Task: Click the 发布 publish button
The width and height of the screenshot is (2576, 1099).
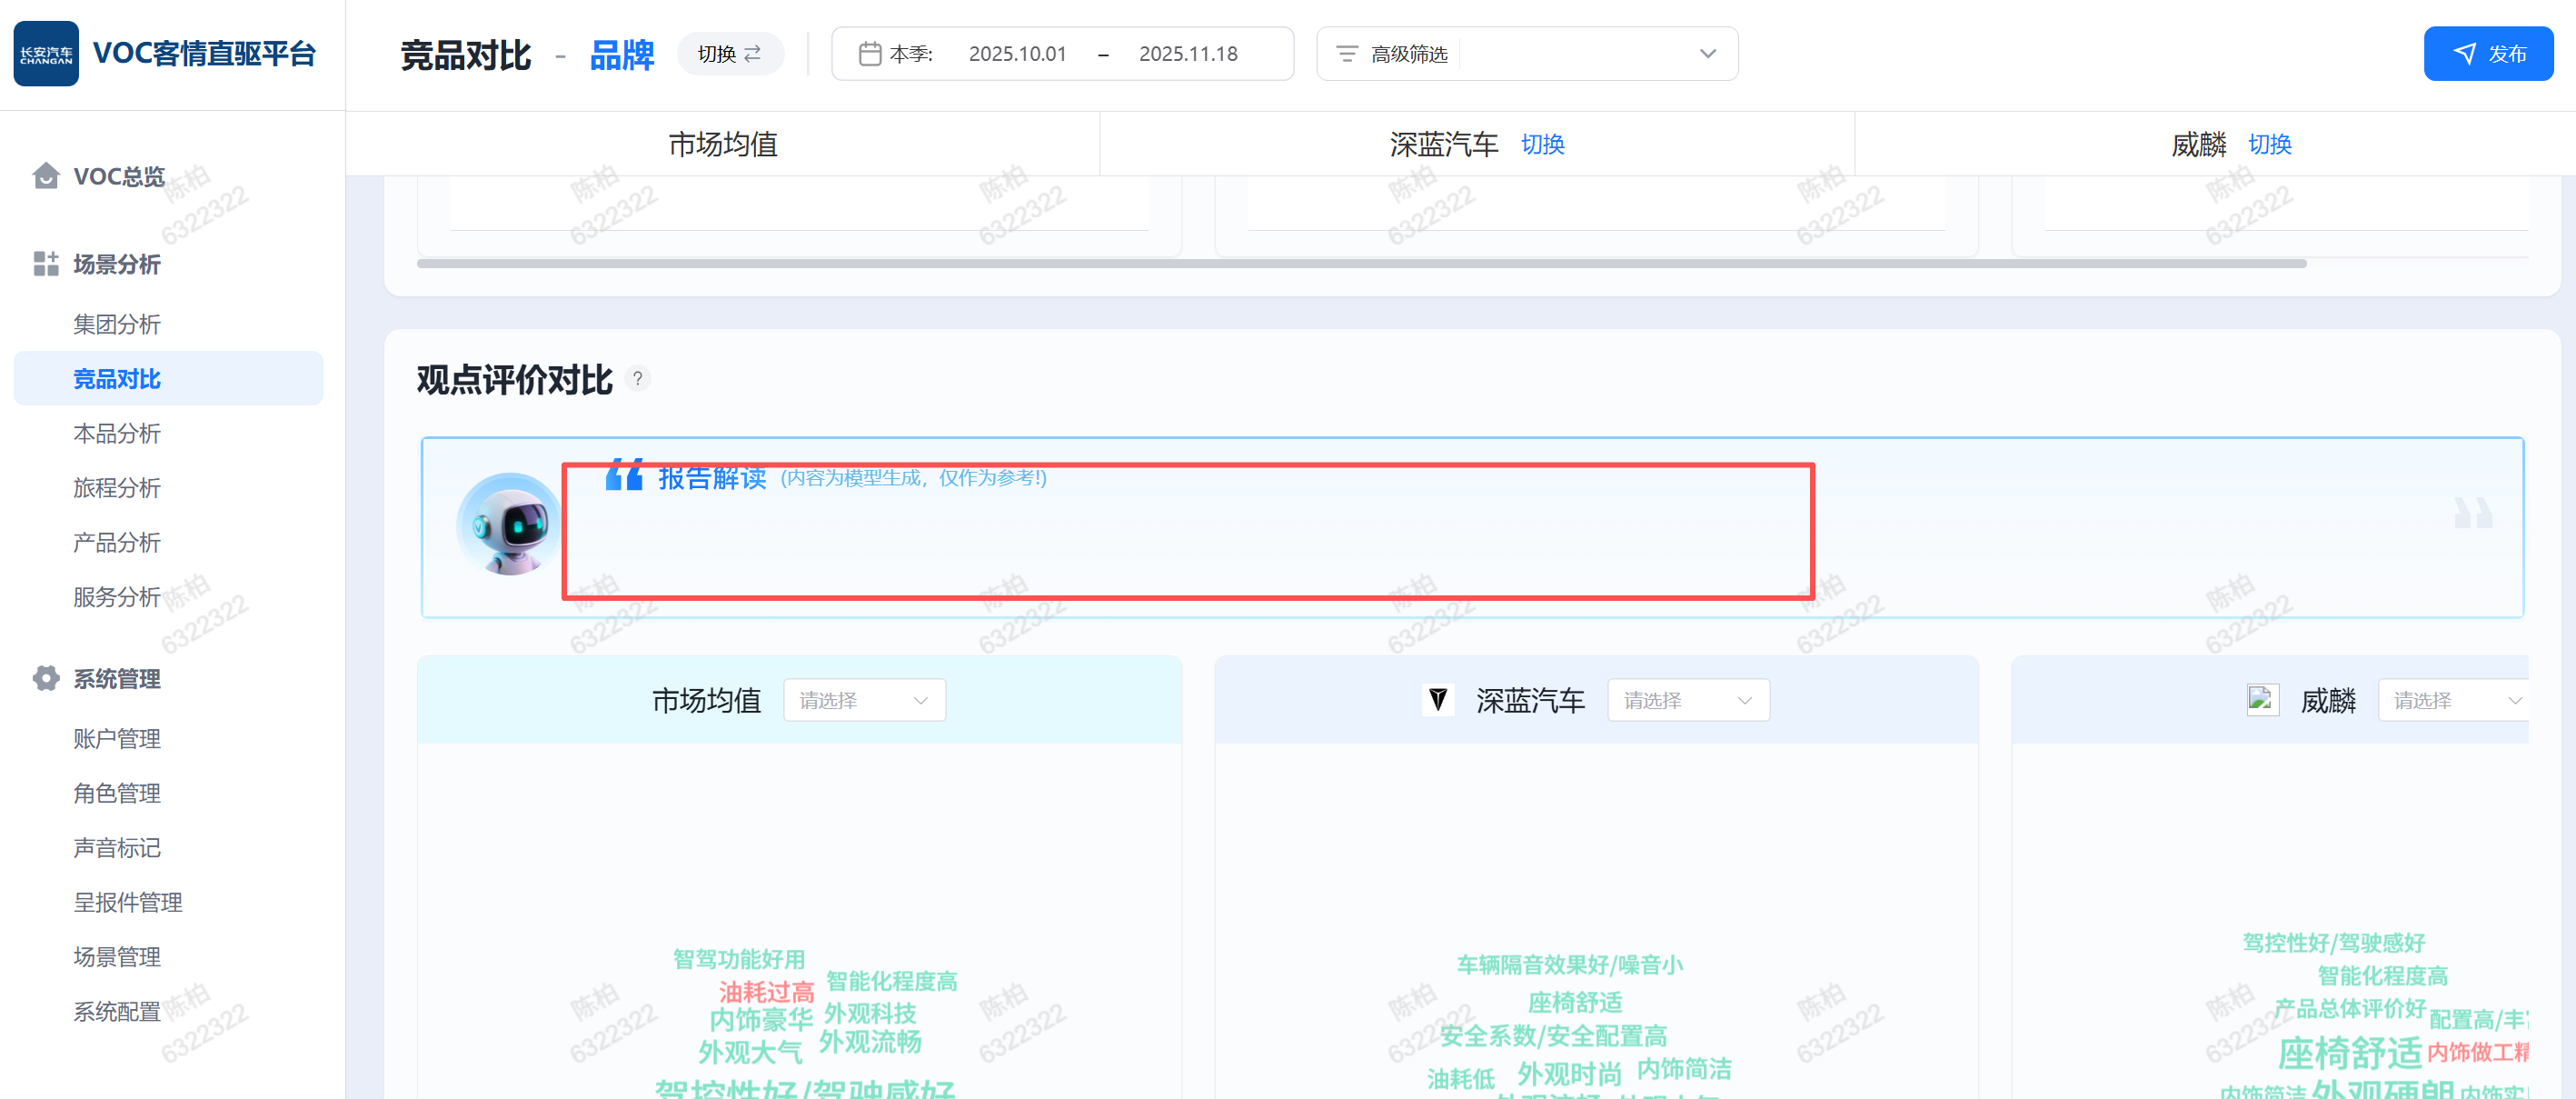Action: pyautogui.click(x=2487, y=54)
